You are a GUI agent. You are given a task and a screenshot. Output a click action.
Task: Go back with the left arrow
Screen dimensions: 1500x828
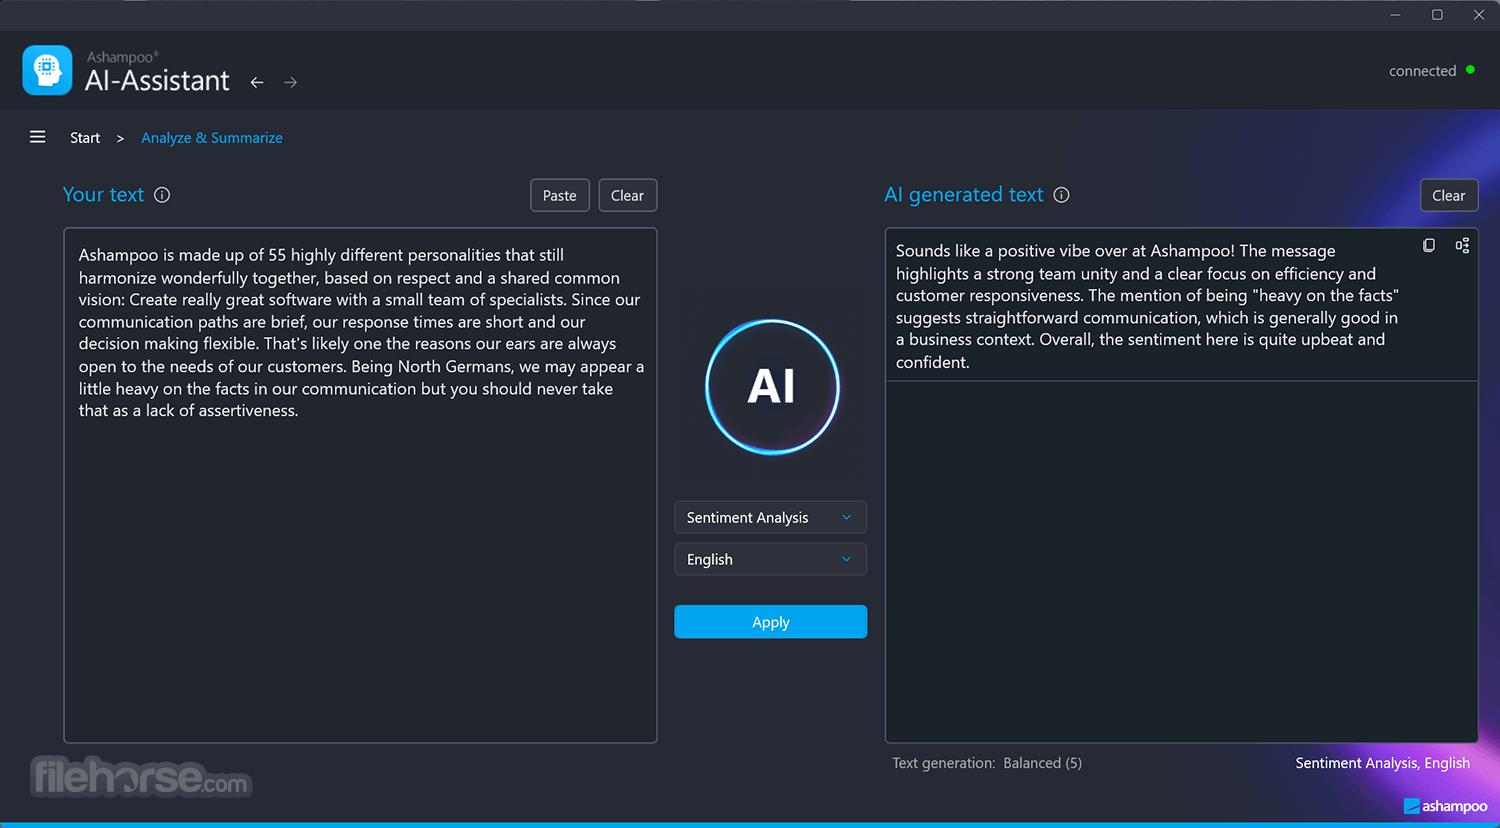click(257, 82)
